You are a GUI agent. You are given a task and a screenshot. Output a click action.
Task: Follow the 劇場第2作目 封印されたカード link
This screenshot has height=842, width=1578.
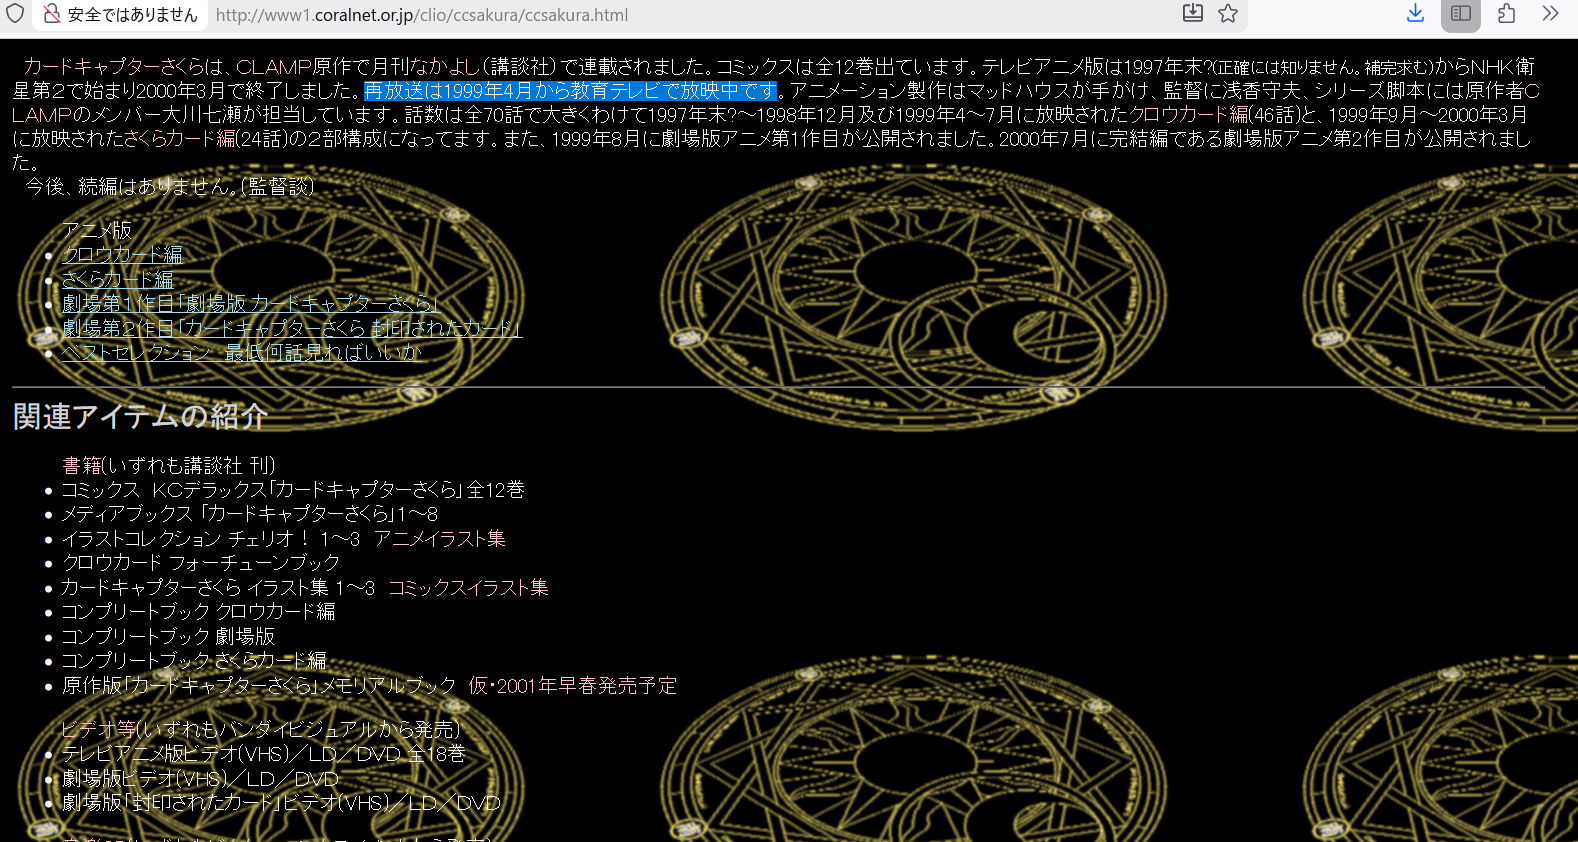tap(291, 328)
